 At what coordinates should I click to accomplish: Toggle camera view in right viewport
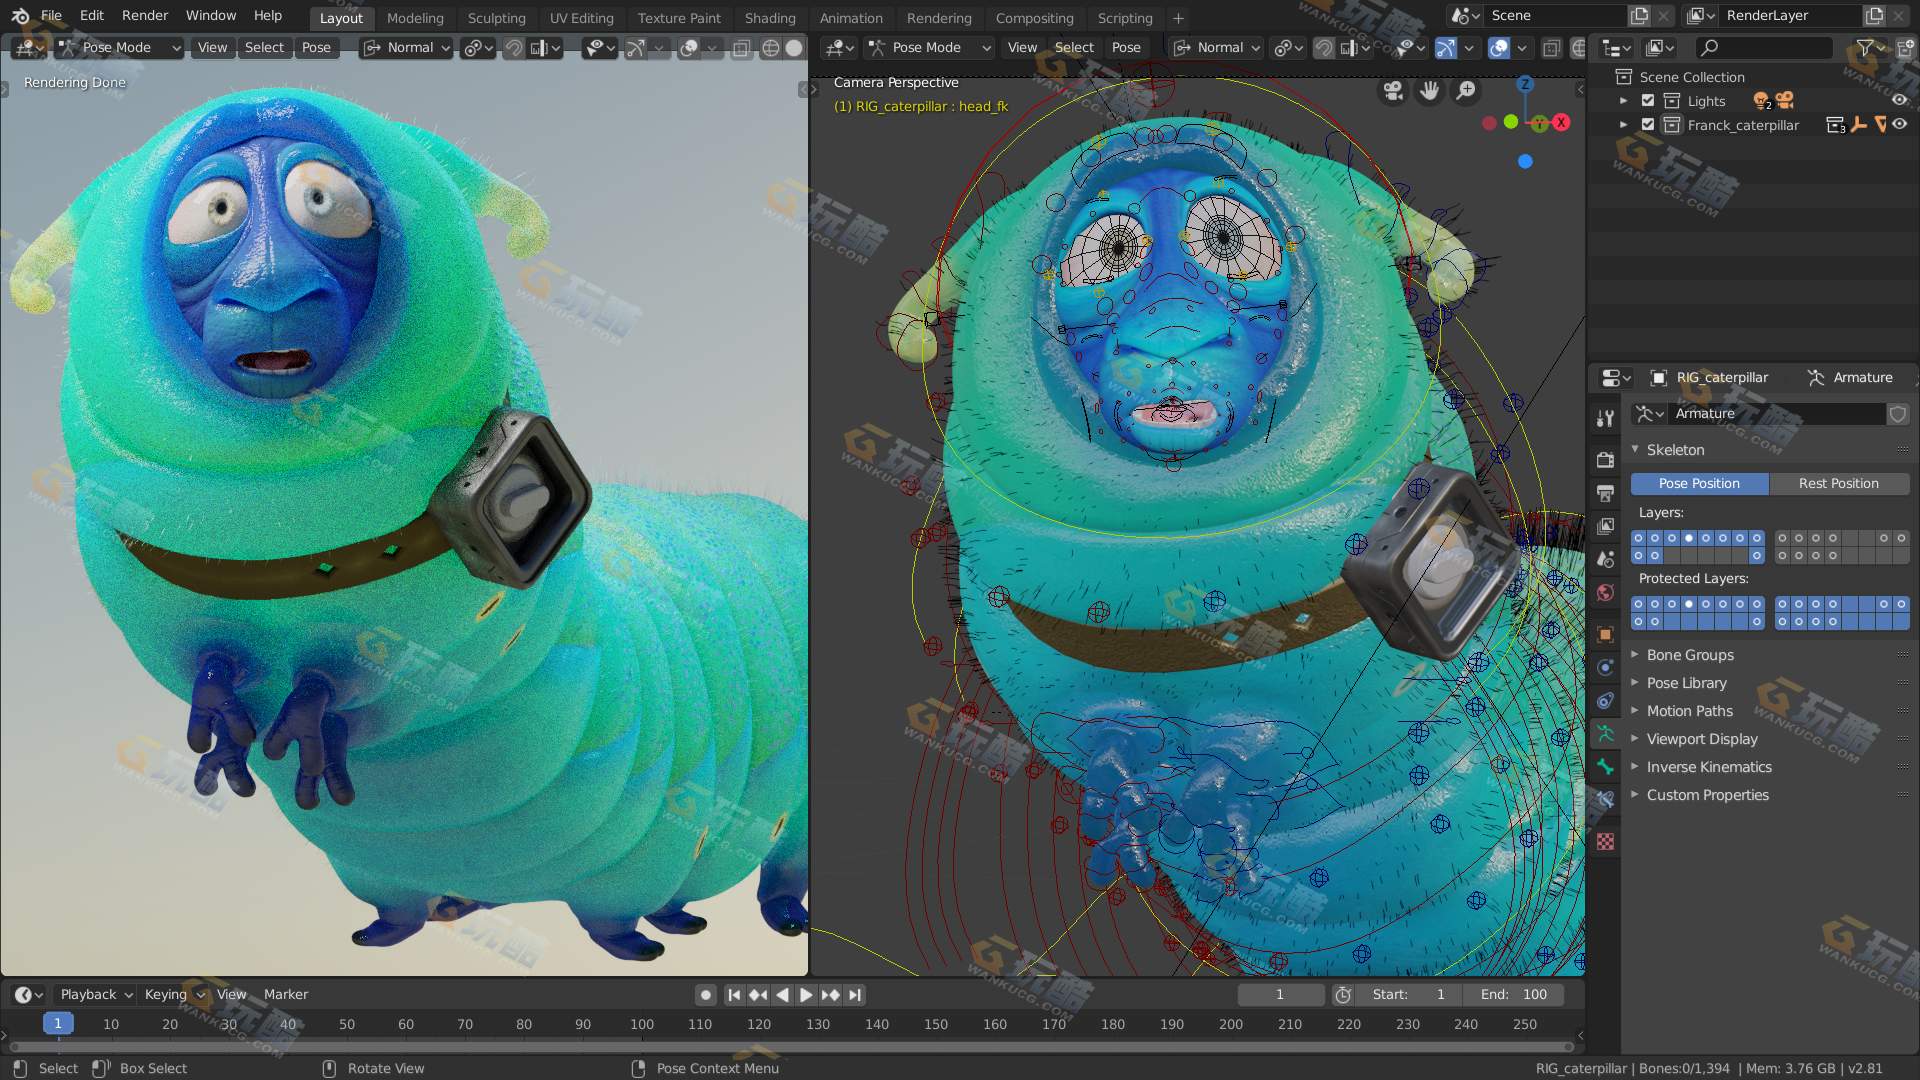pyautogui.click(x=1393, y=92)
